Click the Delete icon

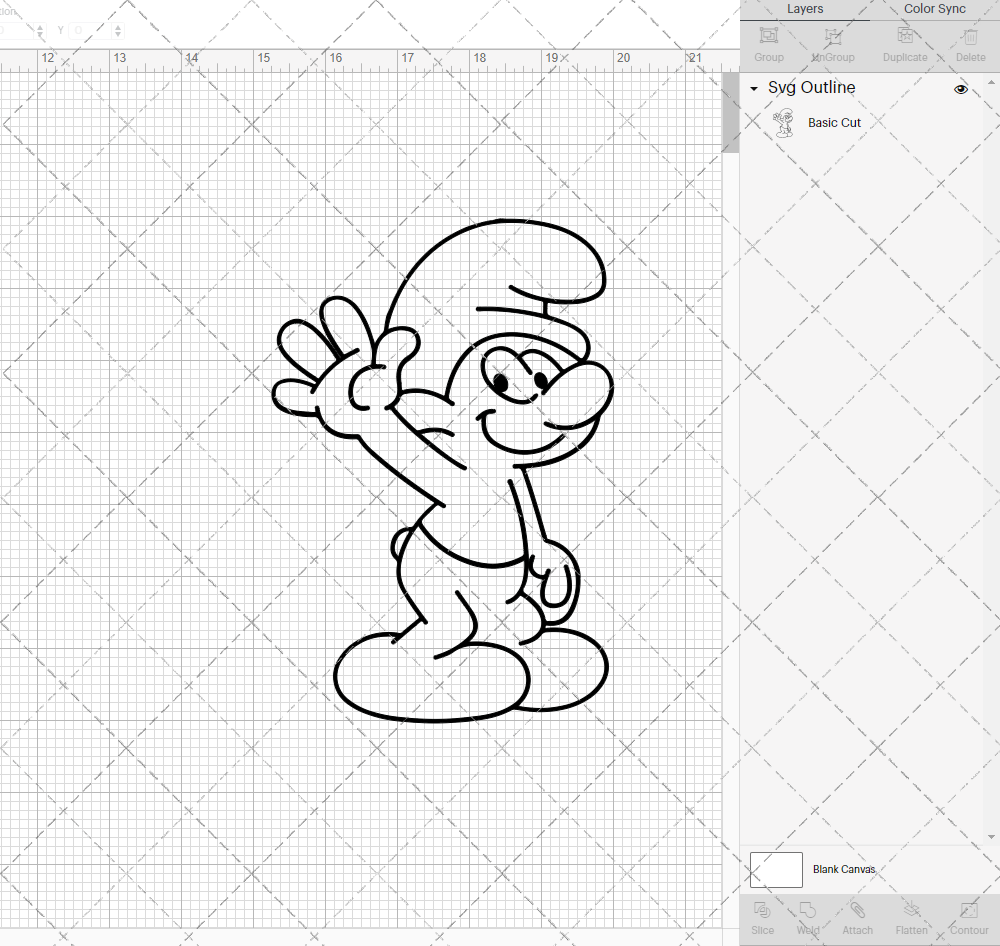969,43
